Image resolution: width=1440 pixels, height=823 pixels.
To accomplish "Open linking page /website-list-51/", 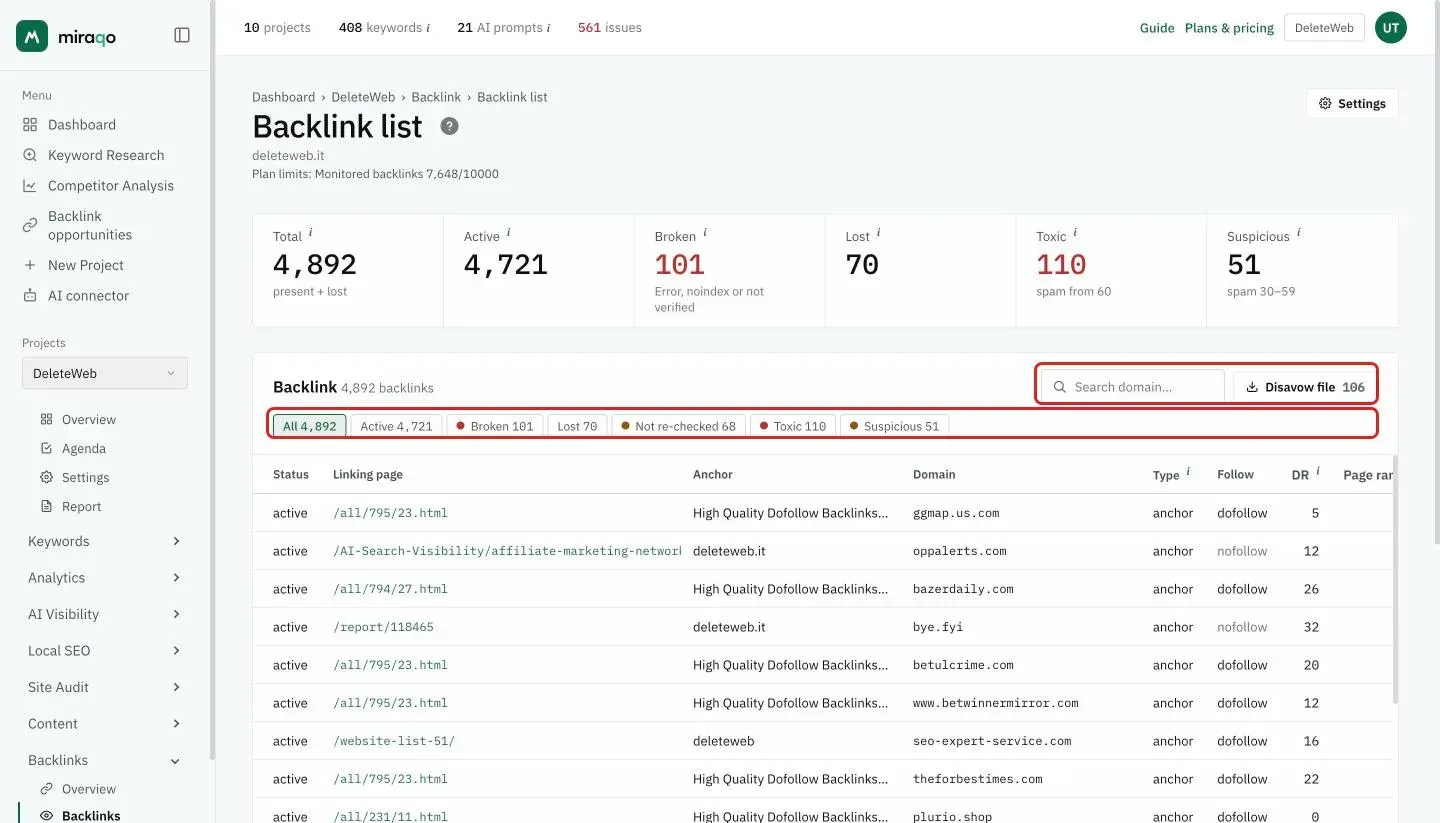I will click(x=394, y=741).
